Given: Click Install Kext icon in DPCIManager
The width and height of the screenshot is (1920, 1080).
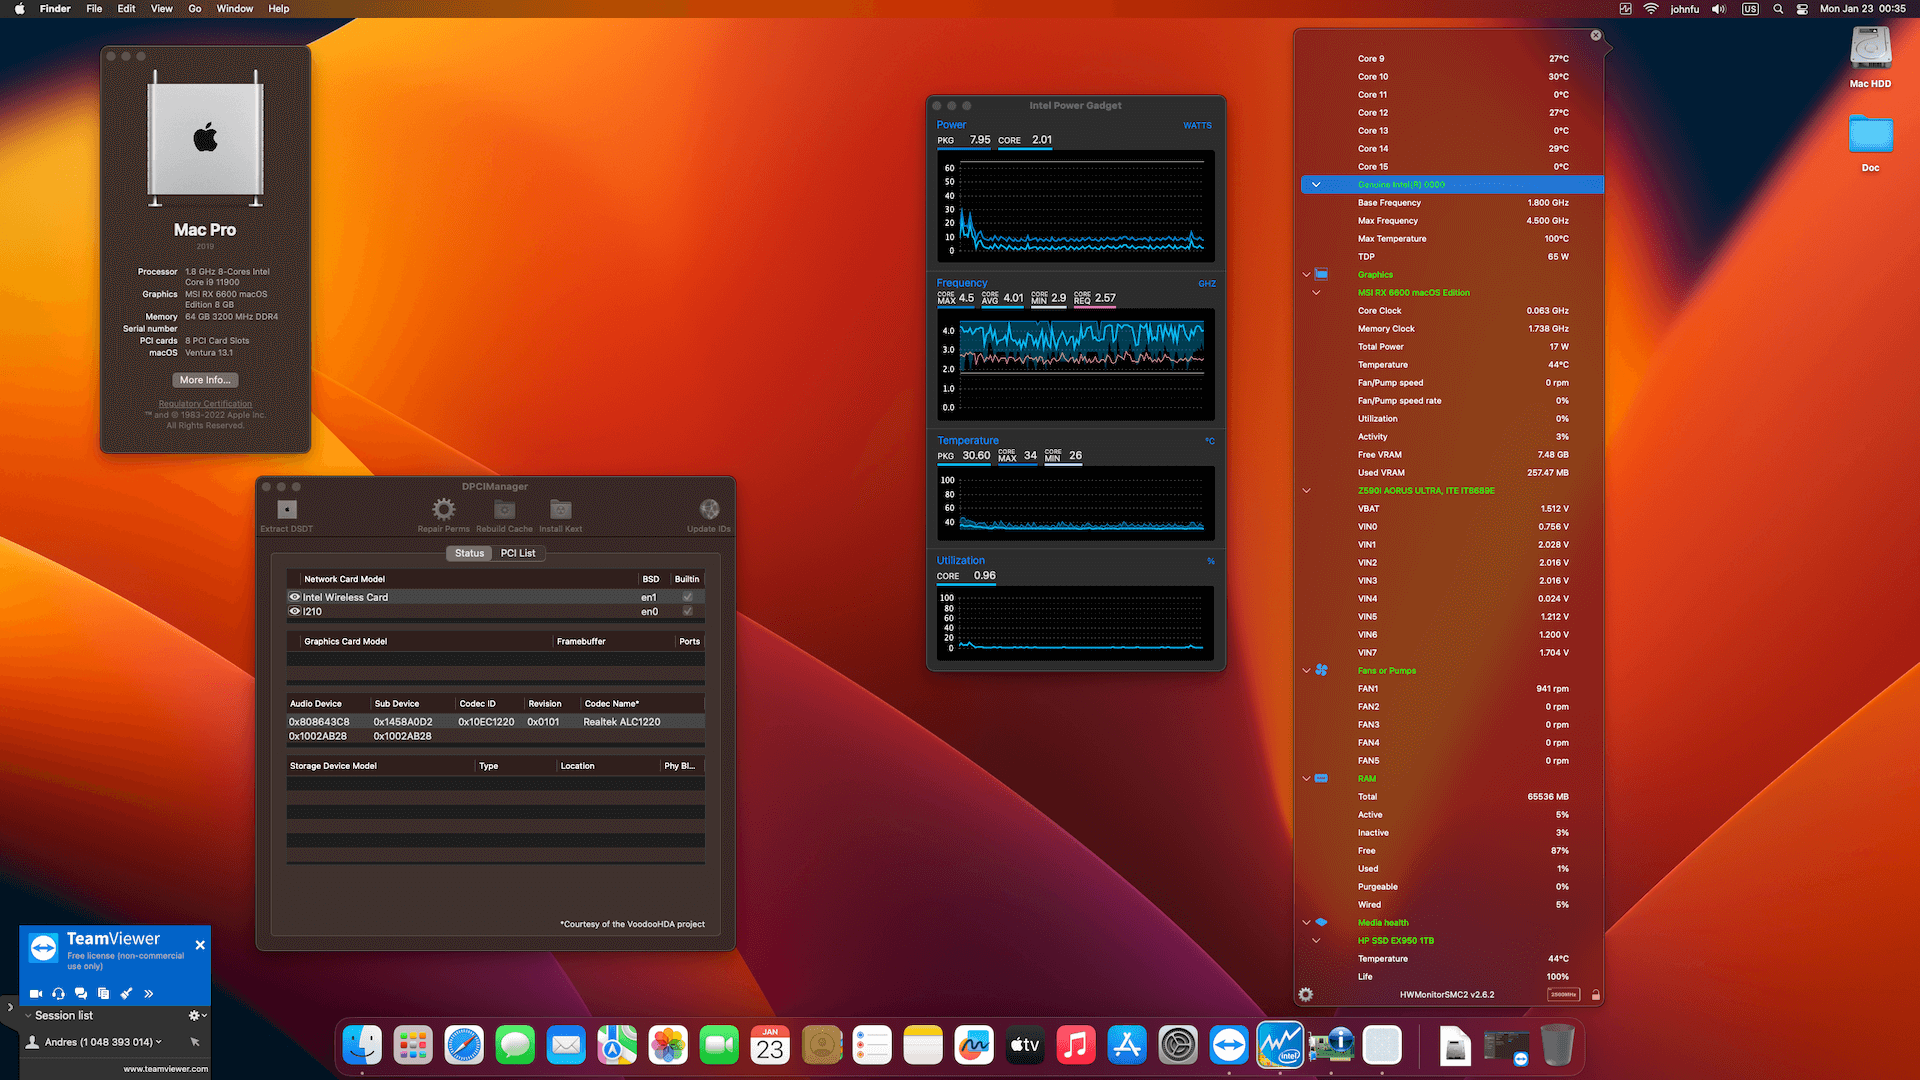Looking at the screenshot, I should click(x=560, y=510).
